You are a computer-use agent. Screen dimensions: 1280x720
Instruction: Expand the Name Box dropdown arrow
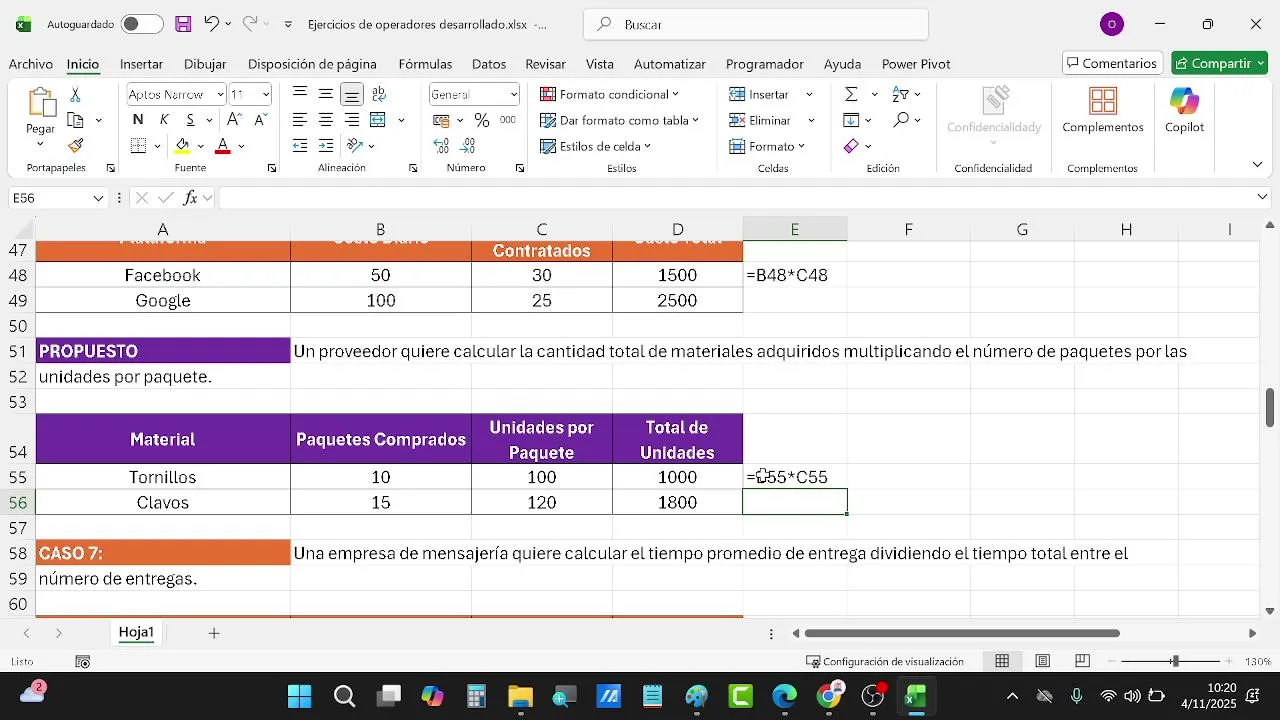pos(98,198)
